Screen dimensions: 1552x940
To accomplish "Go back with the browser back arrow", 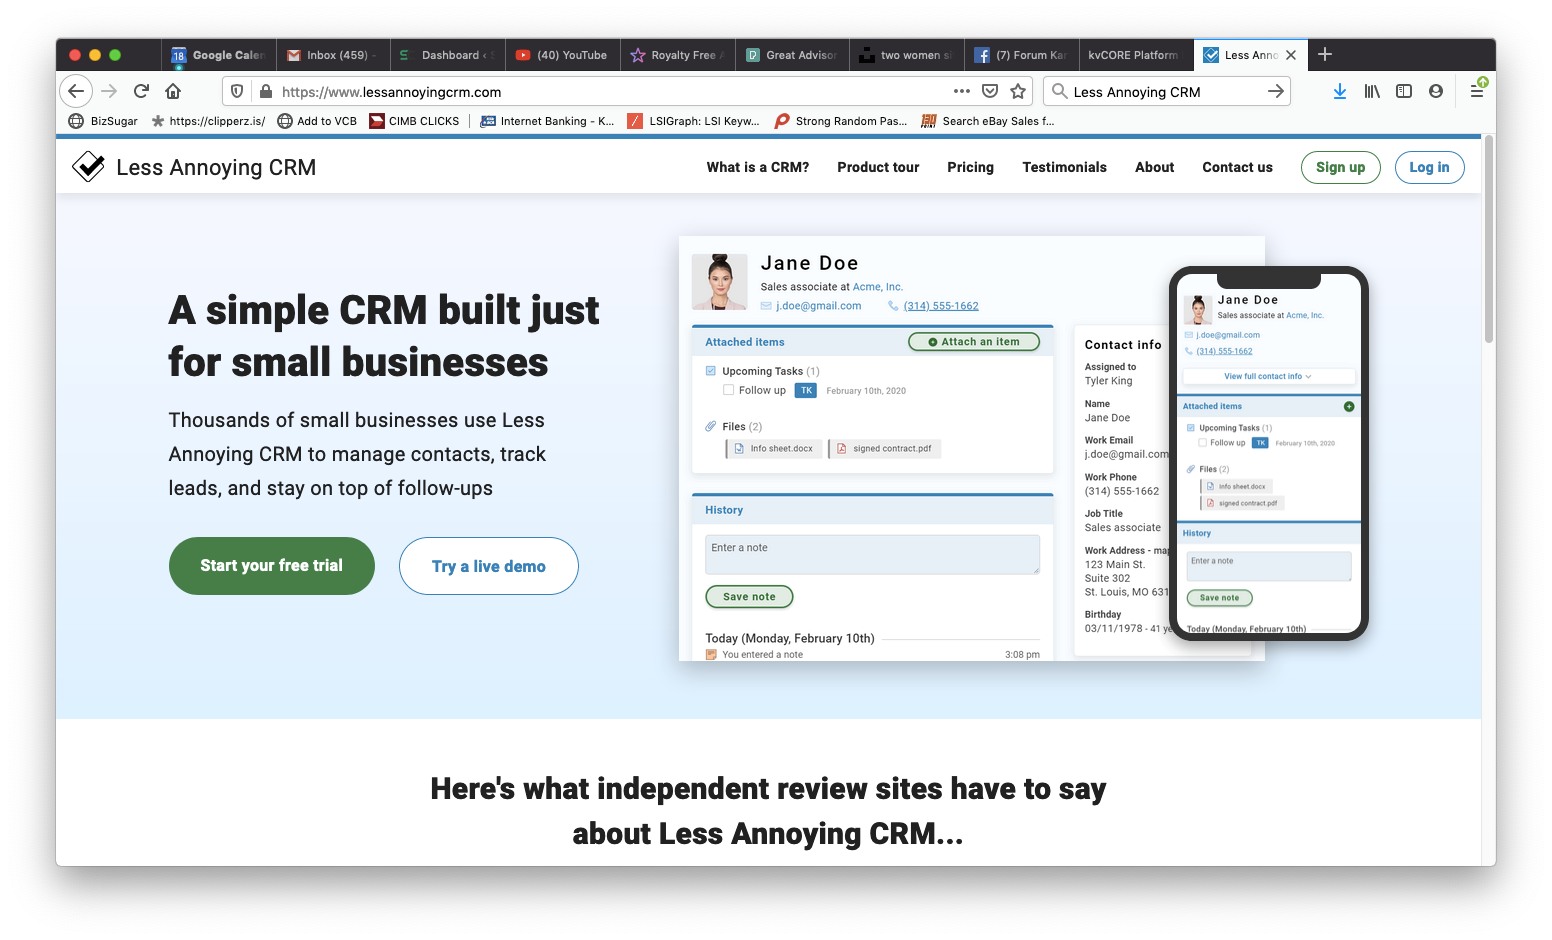I will [x=76, y=91].
